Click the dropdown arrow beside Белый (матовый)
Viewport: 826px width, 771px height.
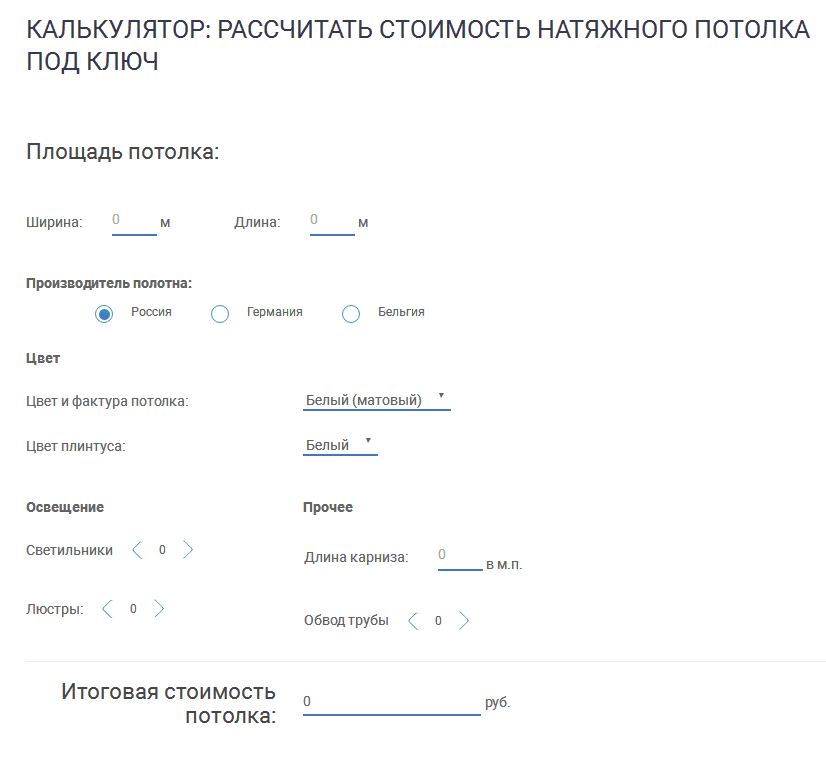[x=443, y=396]
